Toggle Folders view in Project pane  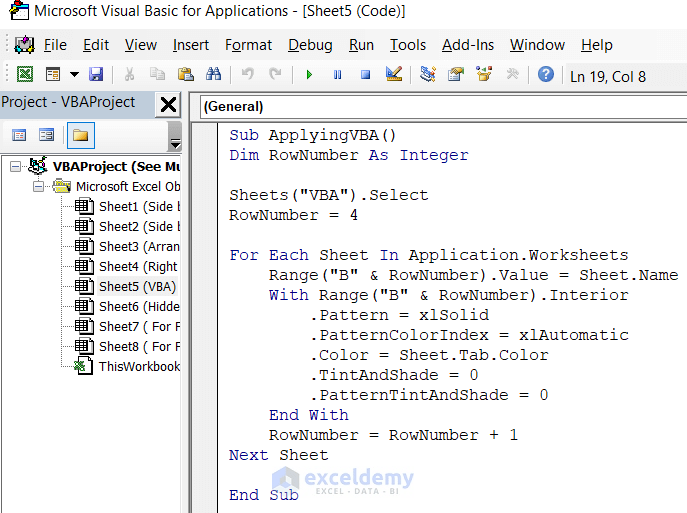pos(81,135)
